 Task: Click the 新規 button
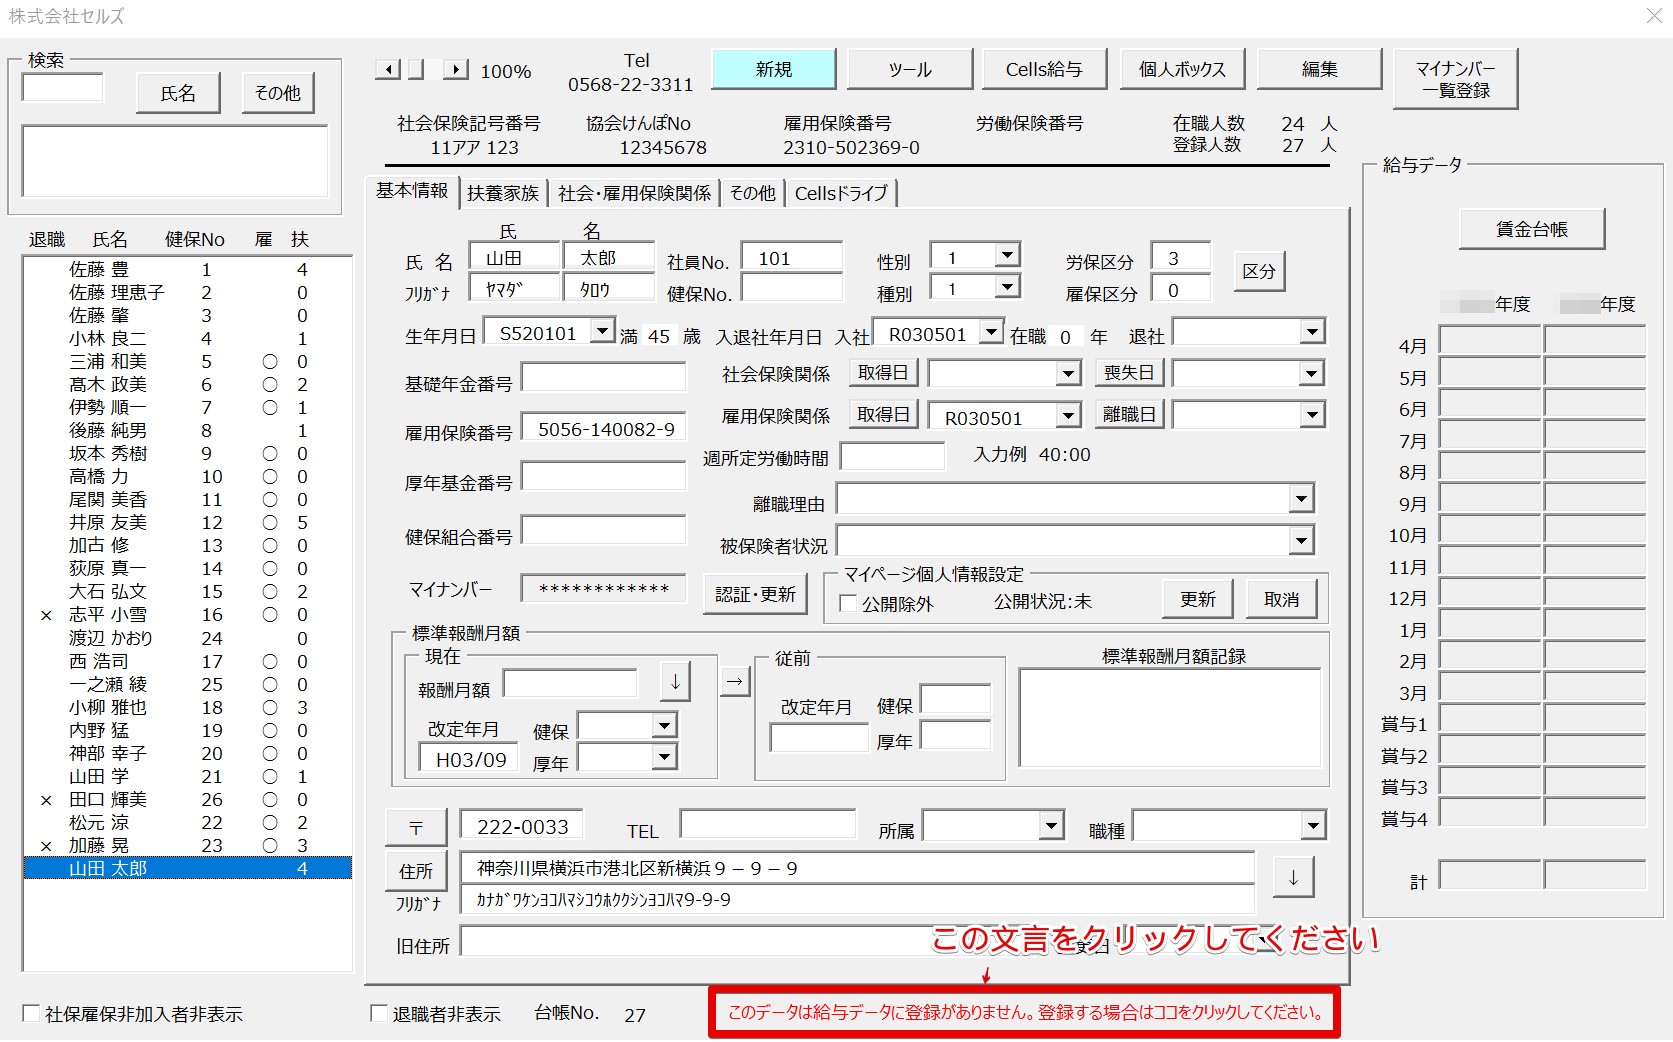pyautogui.click(x=774, y=69)
